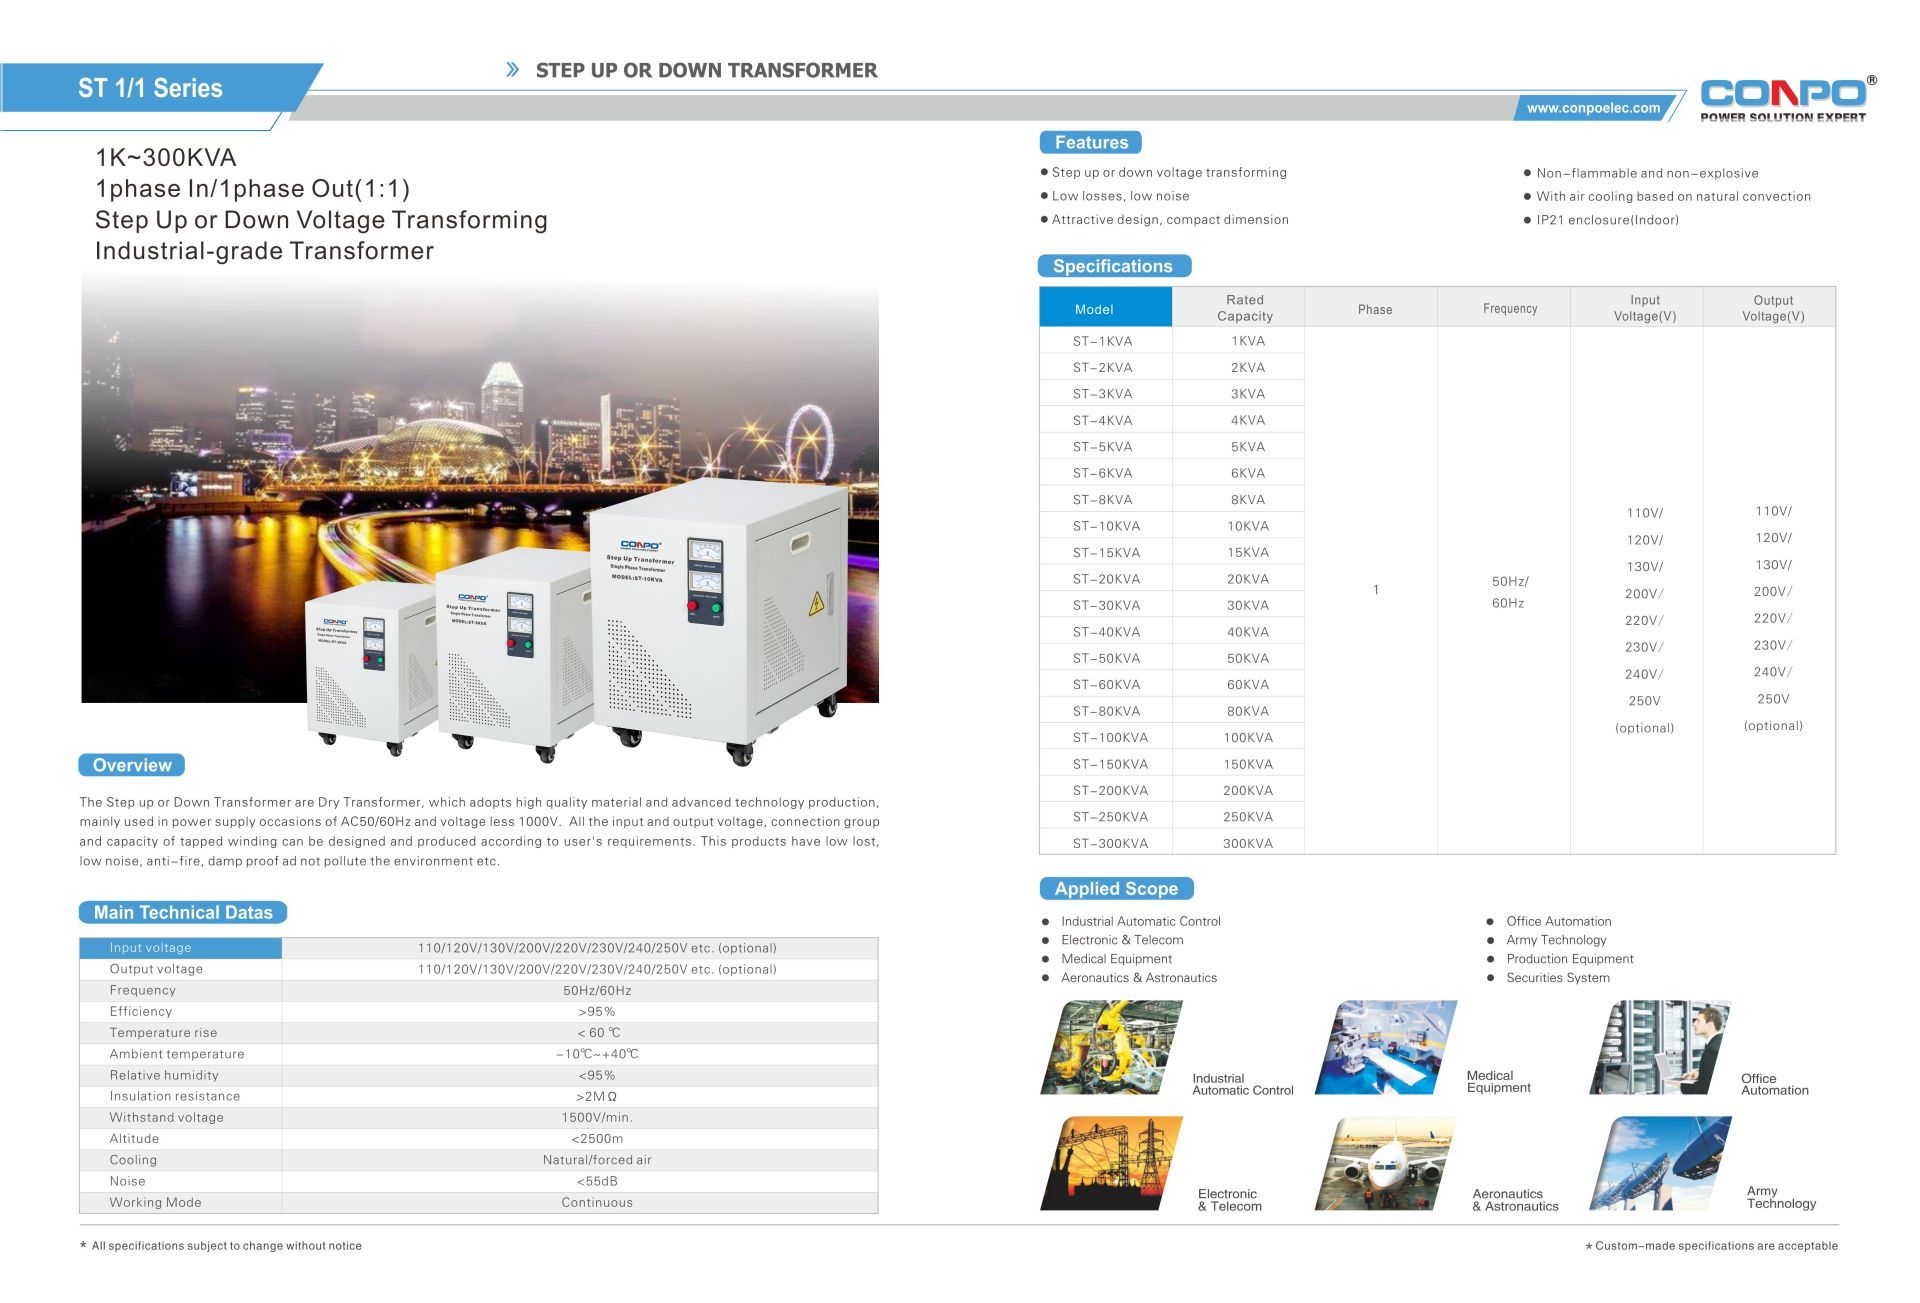Click the Specifications section label
The width and height of the screenshot is (1920, 1303).
(1114, 266)
